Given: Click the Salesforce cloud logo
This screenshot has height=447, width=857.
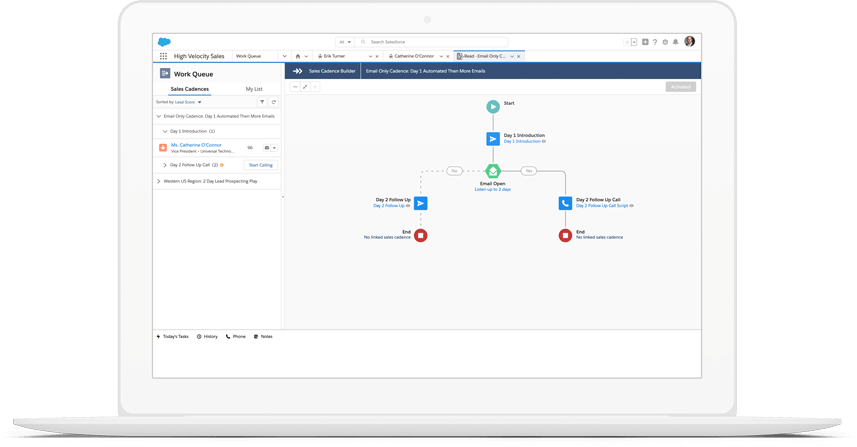Looking at the screenshot, I should [164, 42].
